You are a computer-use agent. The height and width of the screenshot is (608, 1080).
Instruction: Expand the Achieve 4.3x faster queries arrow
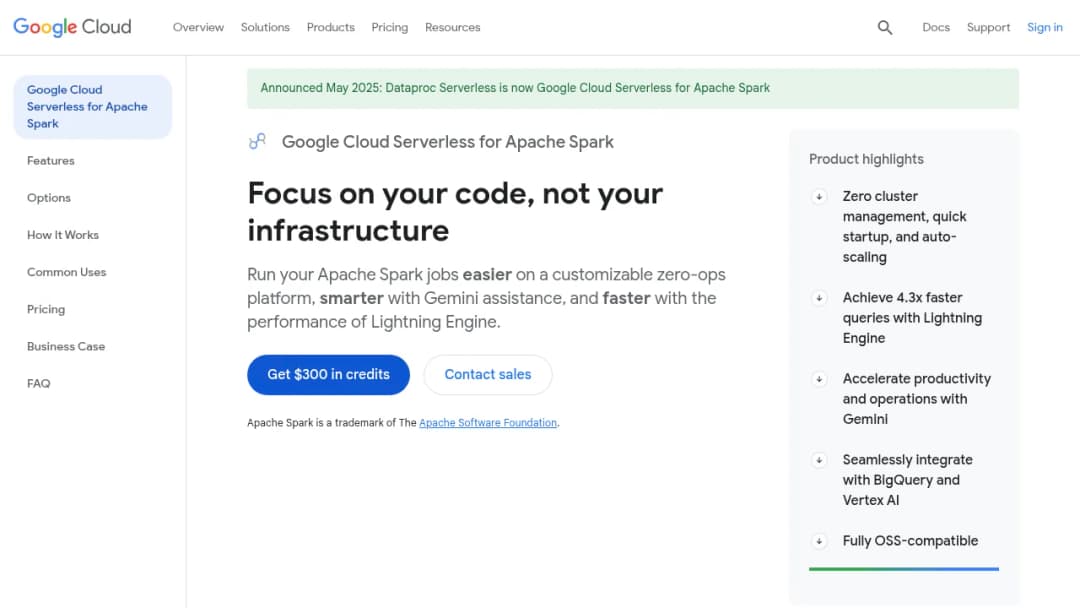819,298
